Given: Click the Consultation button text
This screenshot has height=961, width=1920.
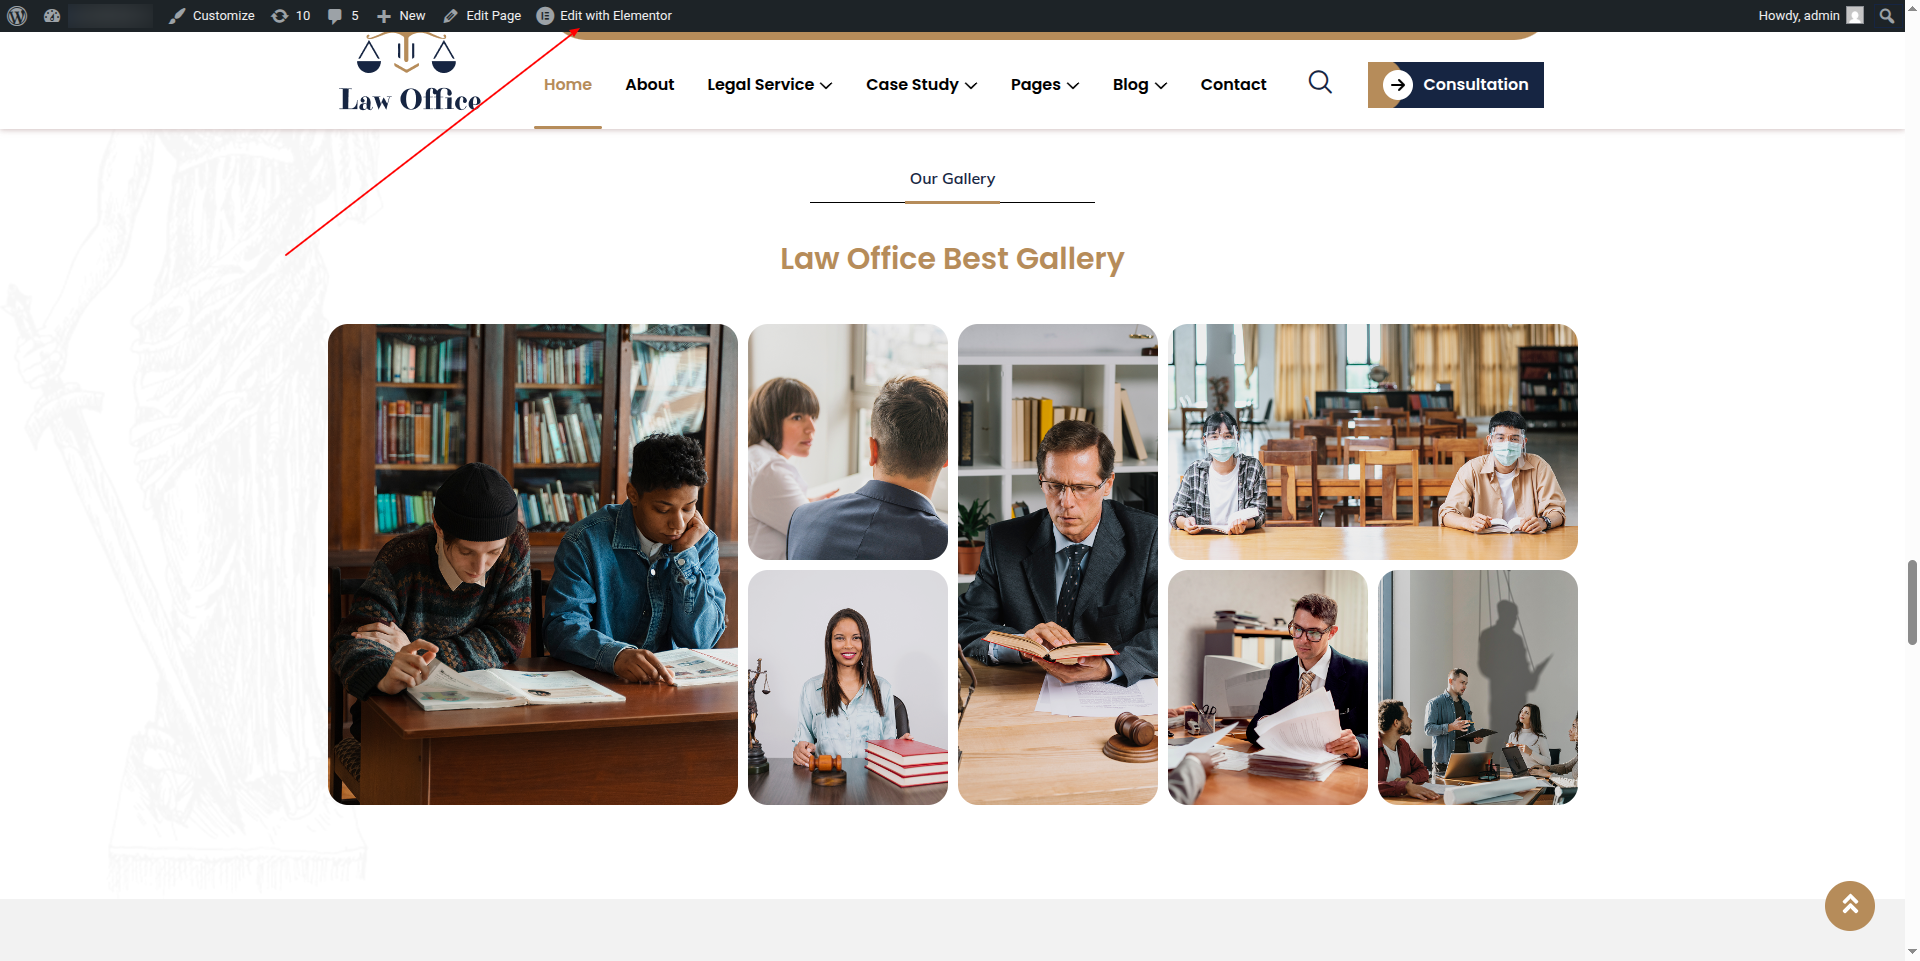Looking at the screenshot, I should click(x=1476, y=85).
